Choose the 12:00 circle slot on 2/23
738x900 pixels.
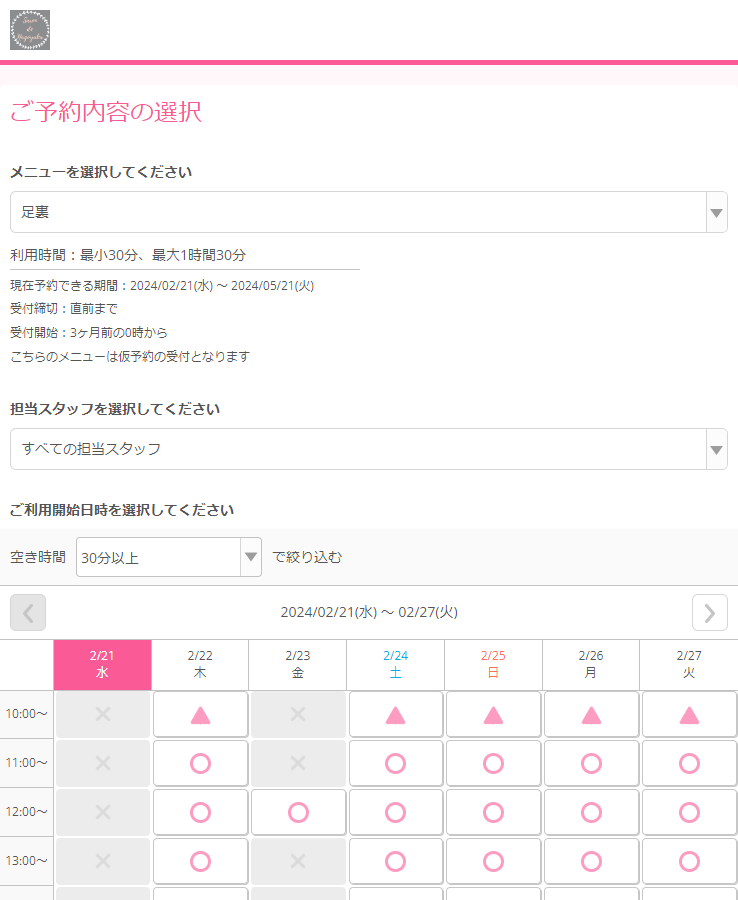point(298,812)
